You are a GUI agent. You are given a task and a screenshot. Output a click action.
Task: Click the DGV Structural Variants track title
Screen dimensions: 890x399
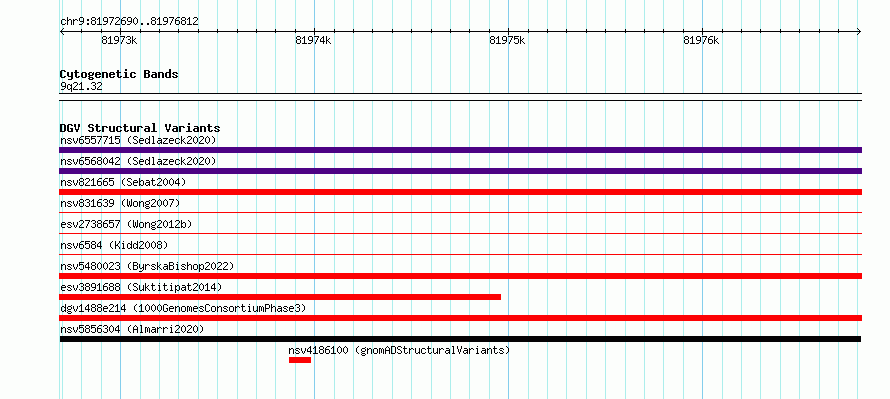[140, 128]
